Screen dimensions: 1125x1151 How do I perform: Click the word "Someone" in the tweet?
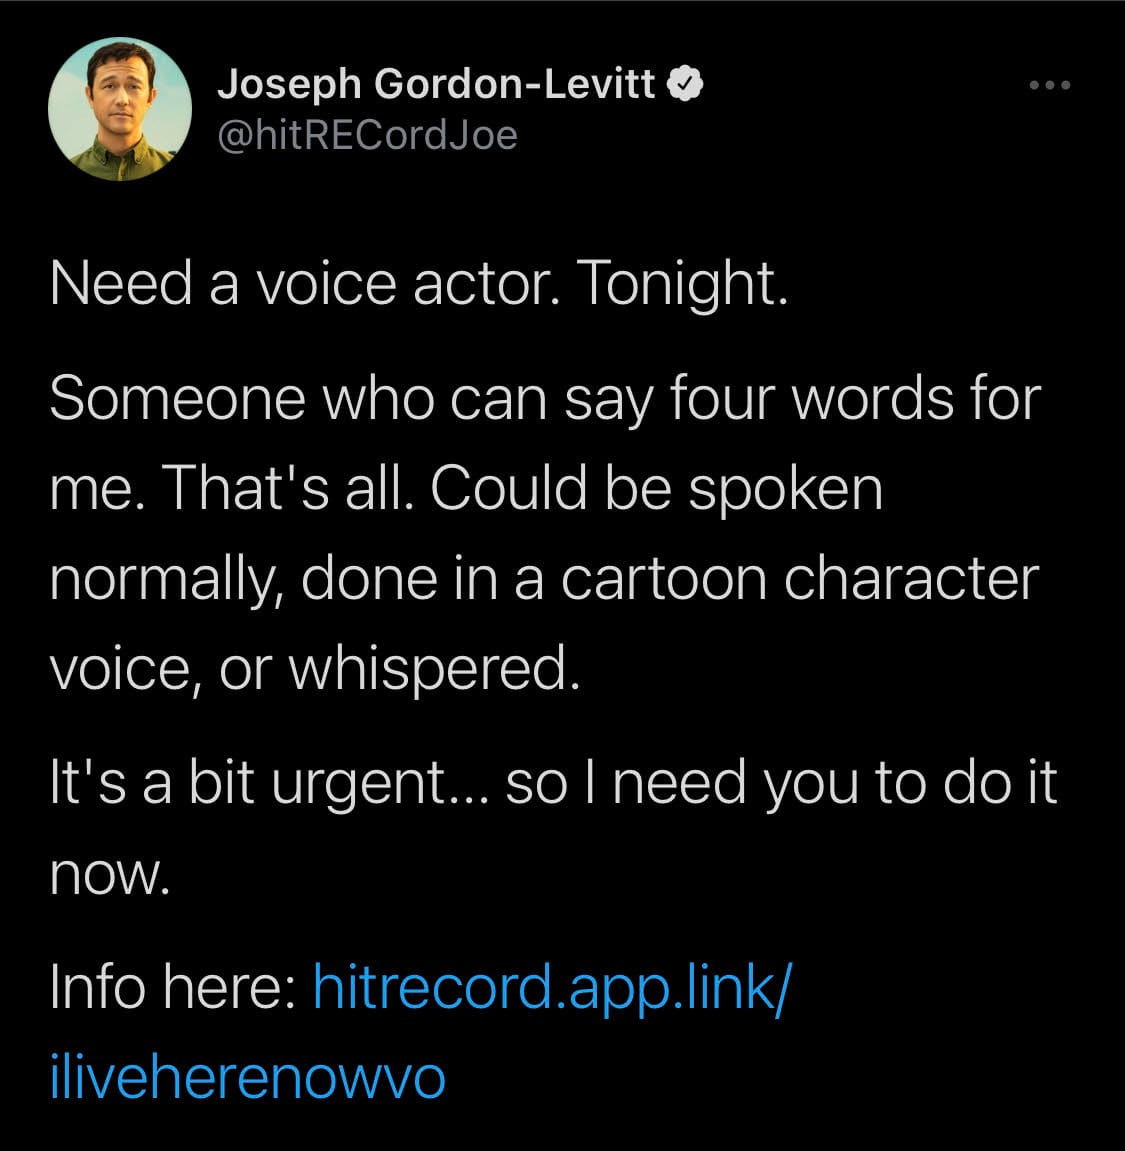point(177,398)
